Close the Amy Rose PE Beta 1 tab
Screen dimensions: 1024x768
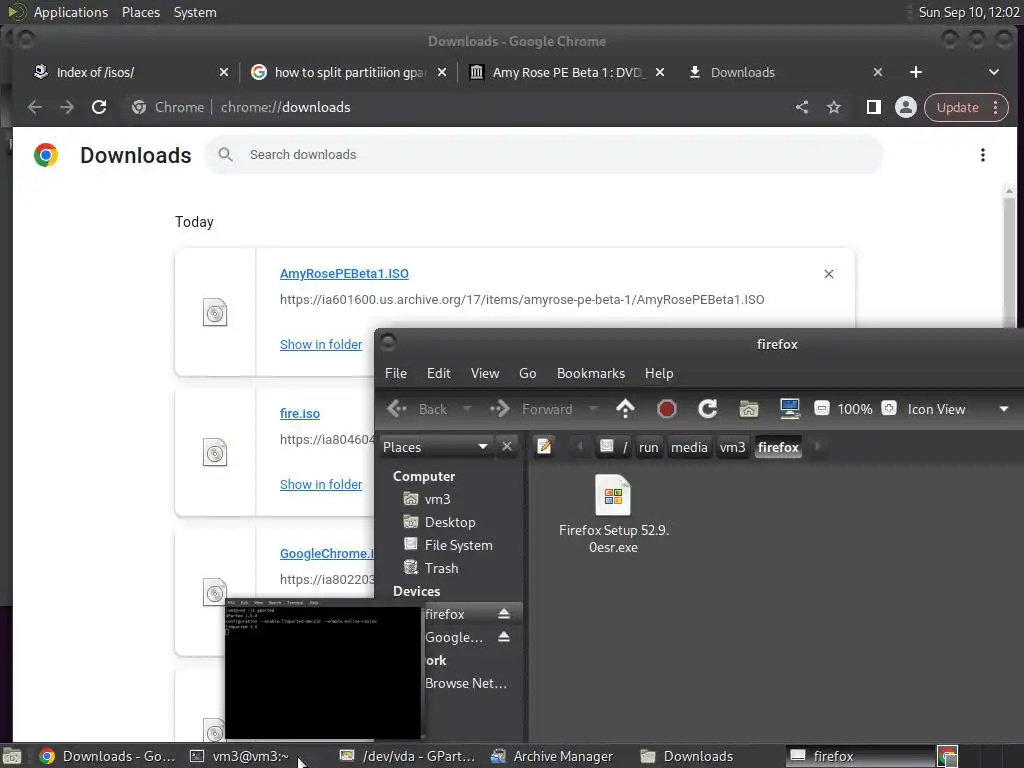(x=660, y=72)
